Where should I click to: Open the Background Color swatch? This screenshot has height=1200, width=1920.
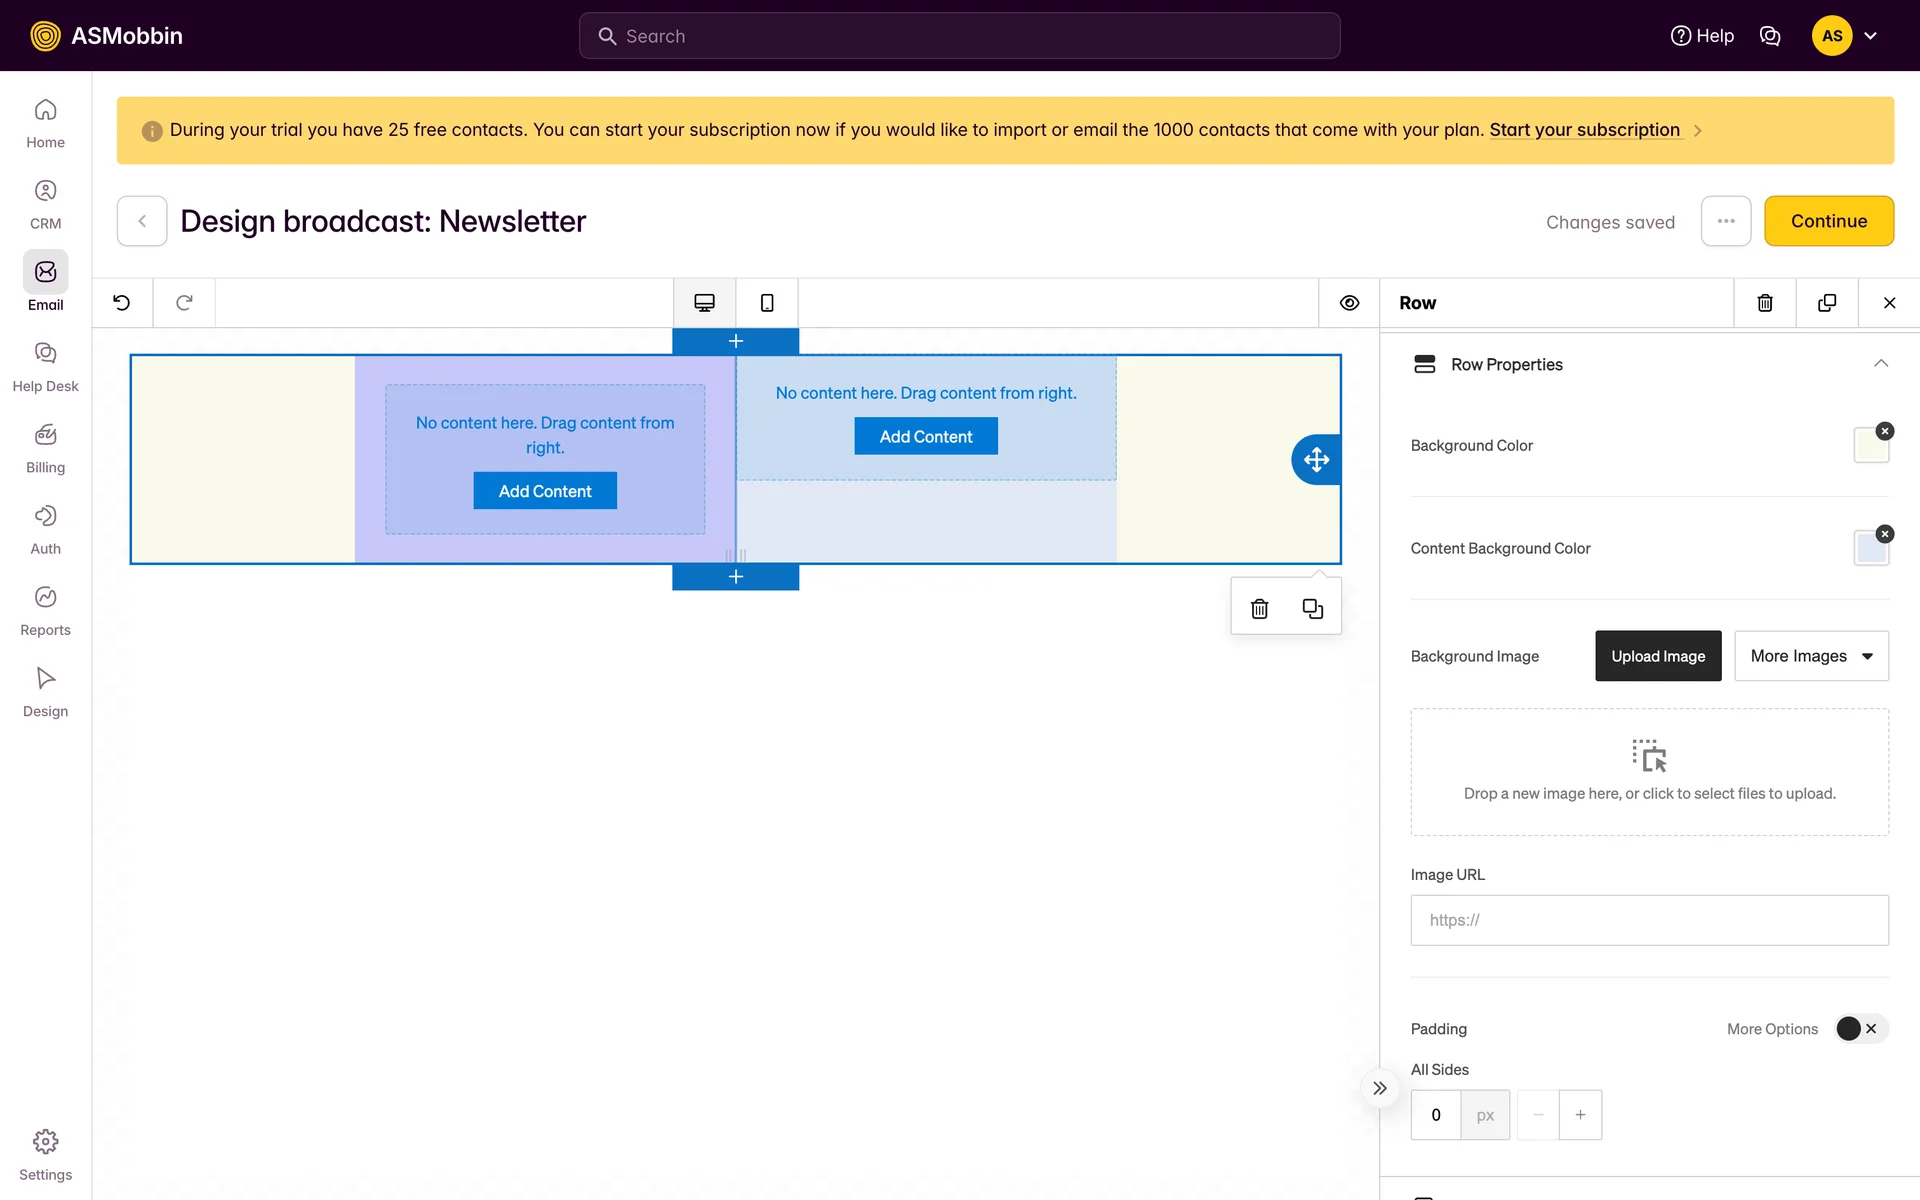[x=1870, y=447]
